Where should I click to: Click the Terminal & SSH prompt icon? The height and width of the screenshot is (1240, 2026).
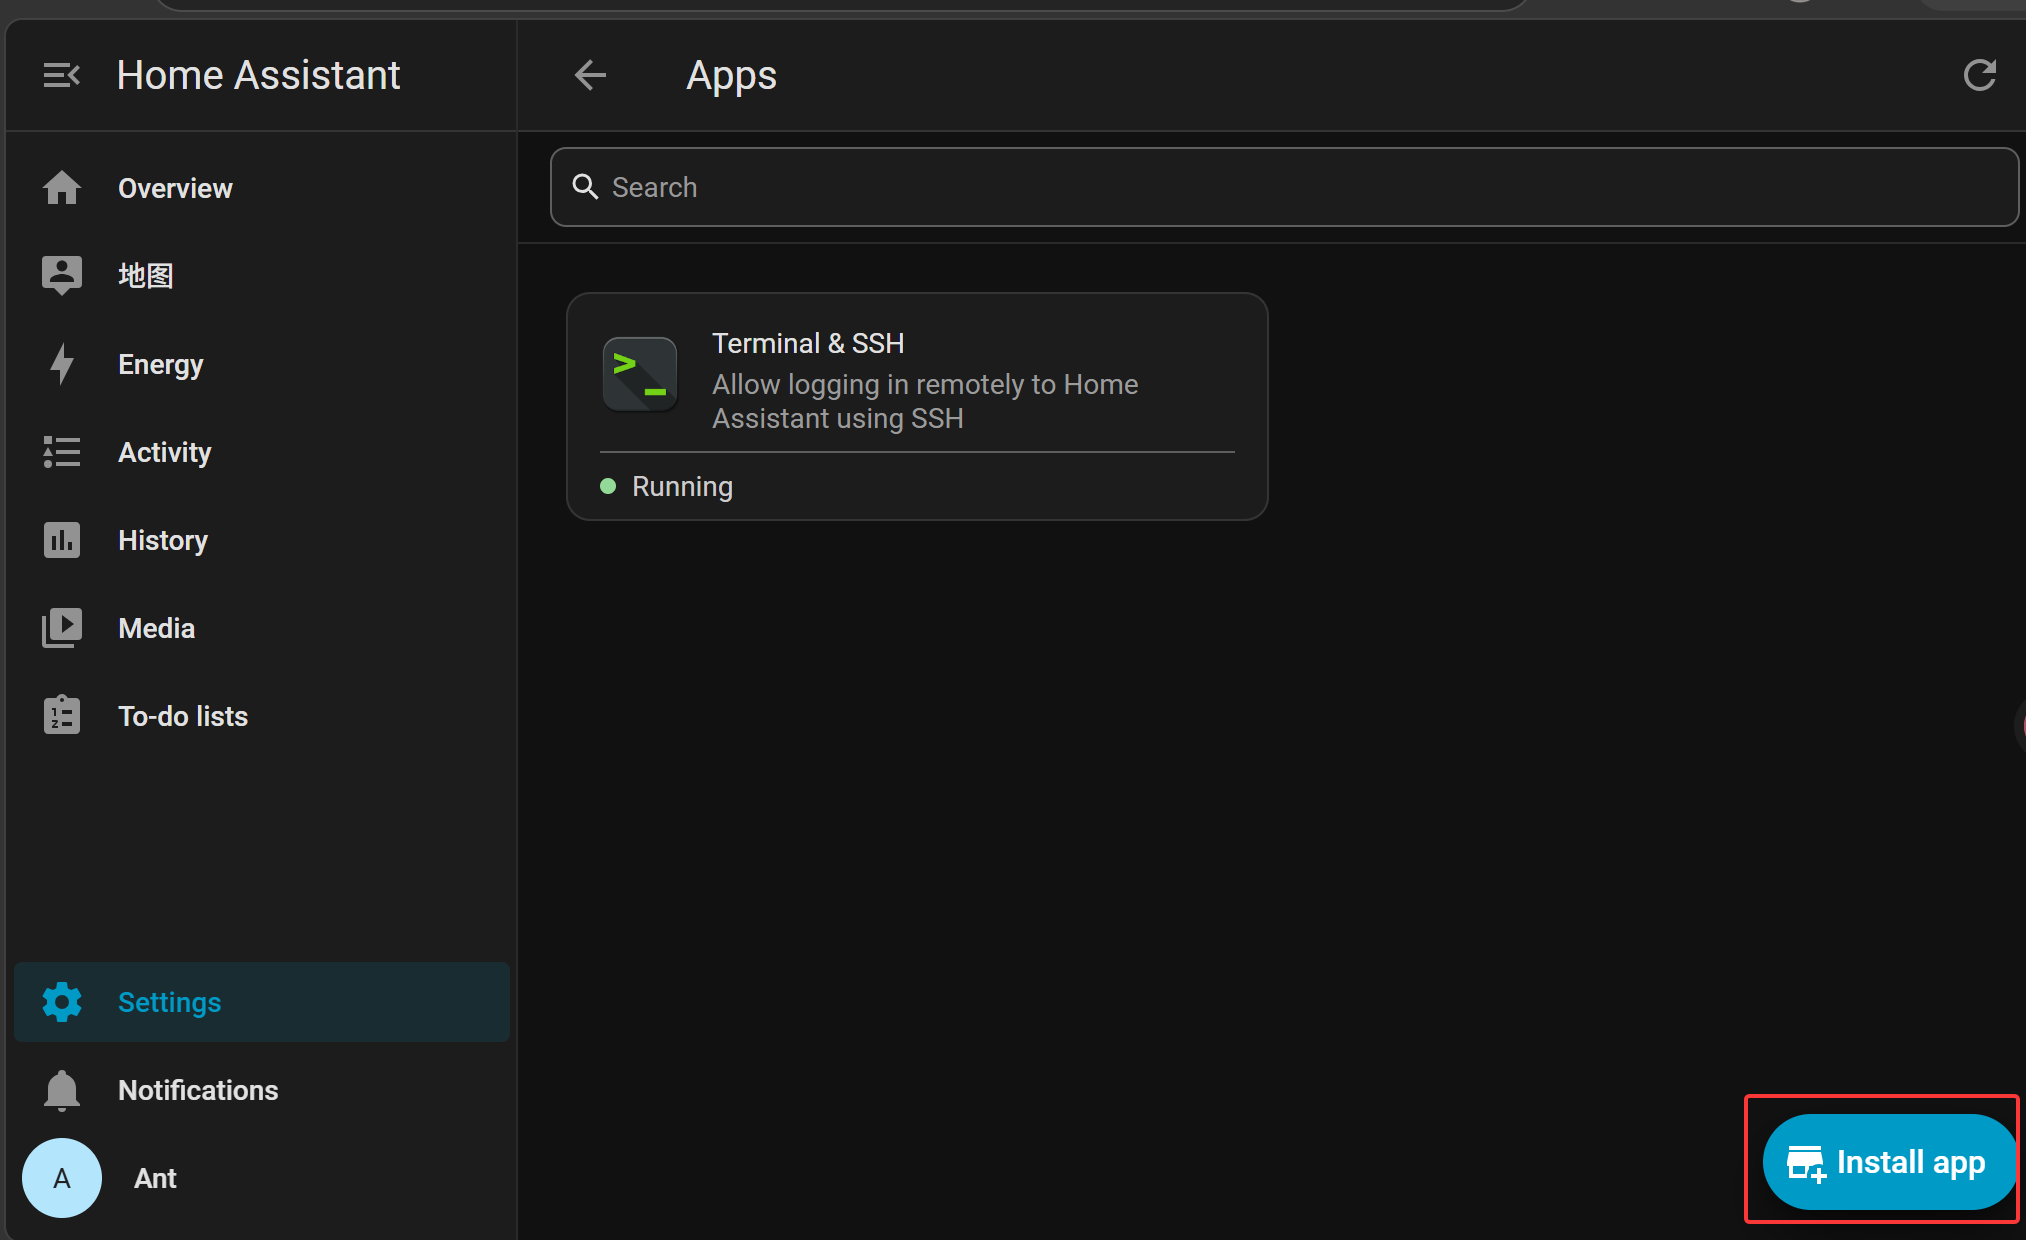click(640, 375)
